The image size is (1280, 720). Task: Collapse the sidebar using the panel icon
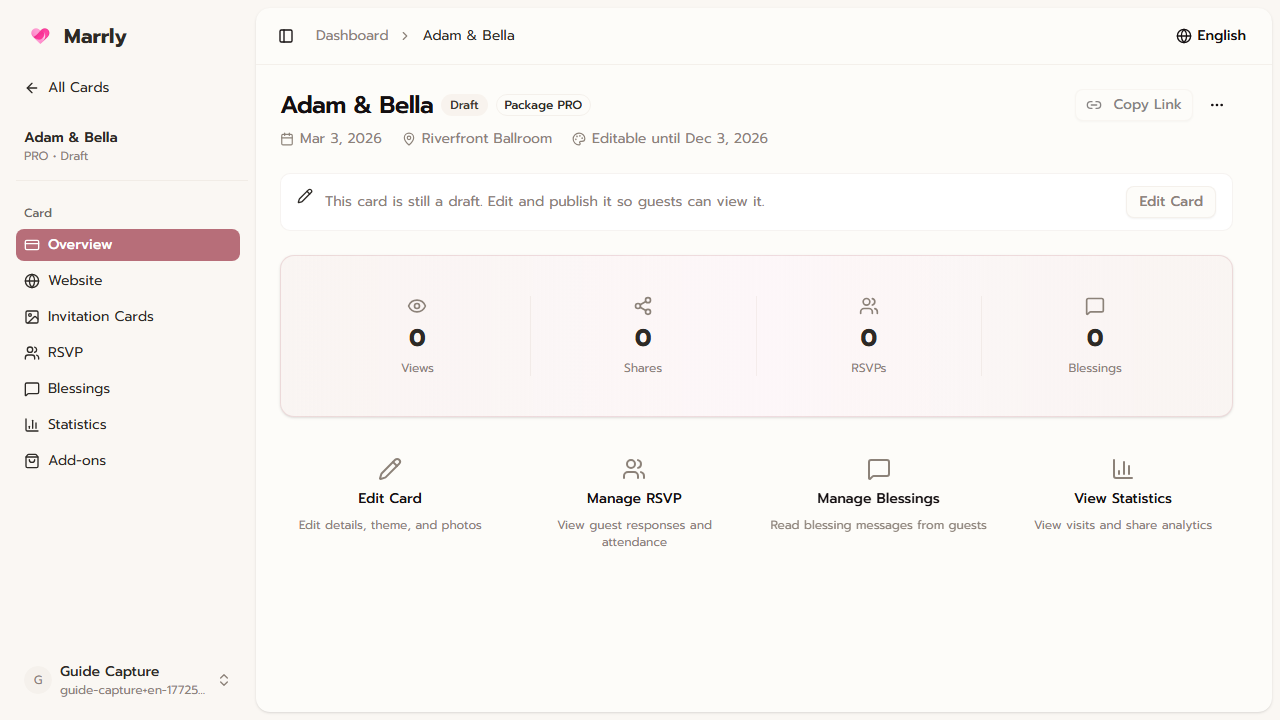pyautogui.click(x=286, y=35)
